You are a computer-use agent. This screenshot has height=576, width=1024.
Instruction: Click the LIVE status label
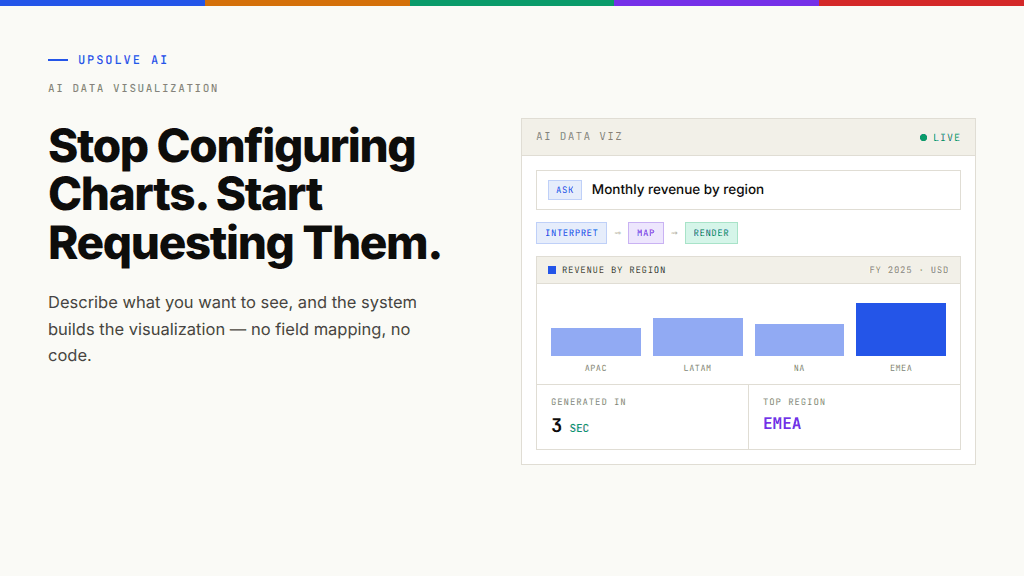click(x=946, y=138)
